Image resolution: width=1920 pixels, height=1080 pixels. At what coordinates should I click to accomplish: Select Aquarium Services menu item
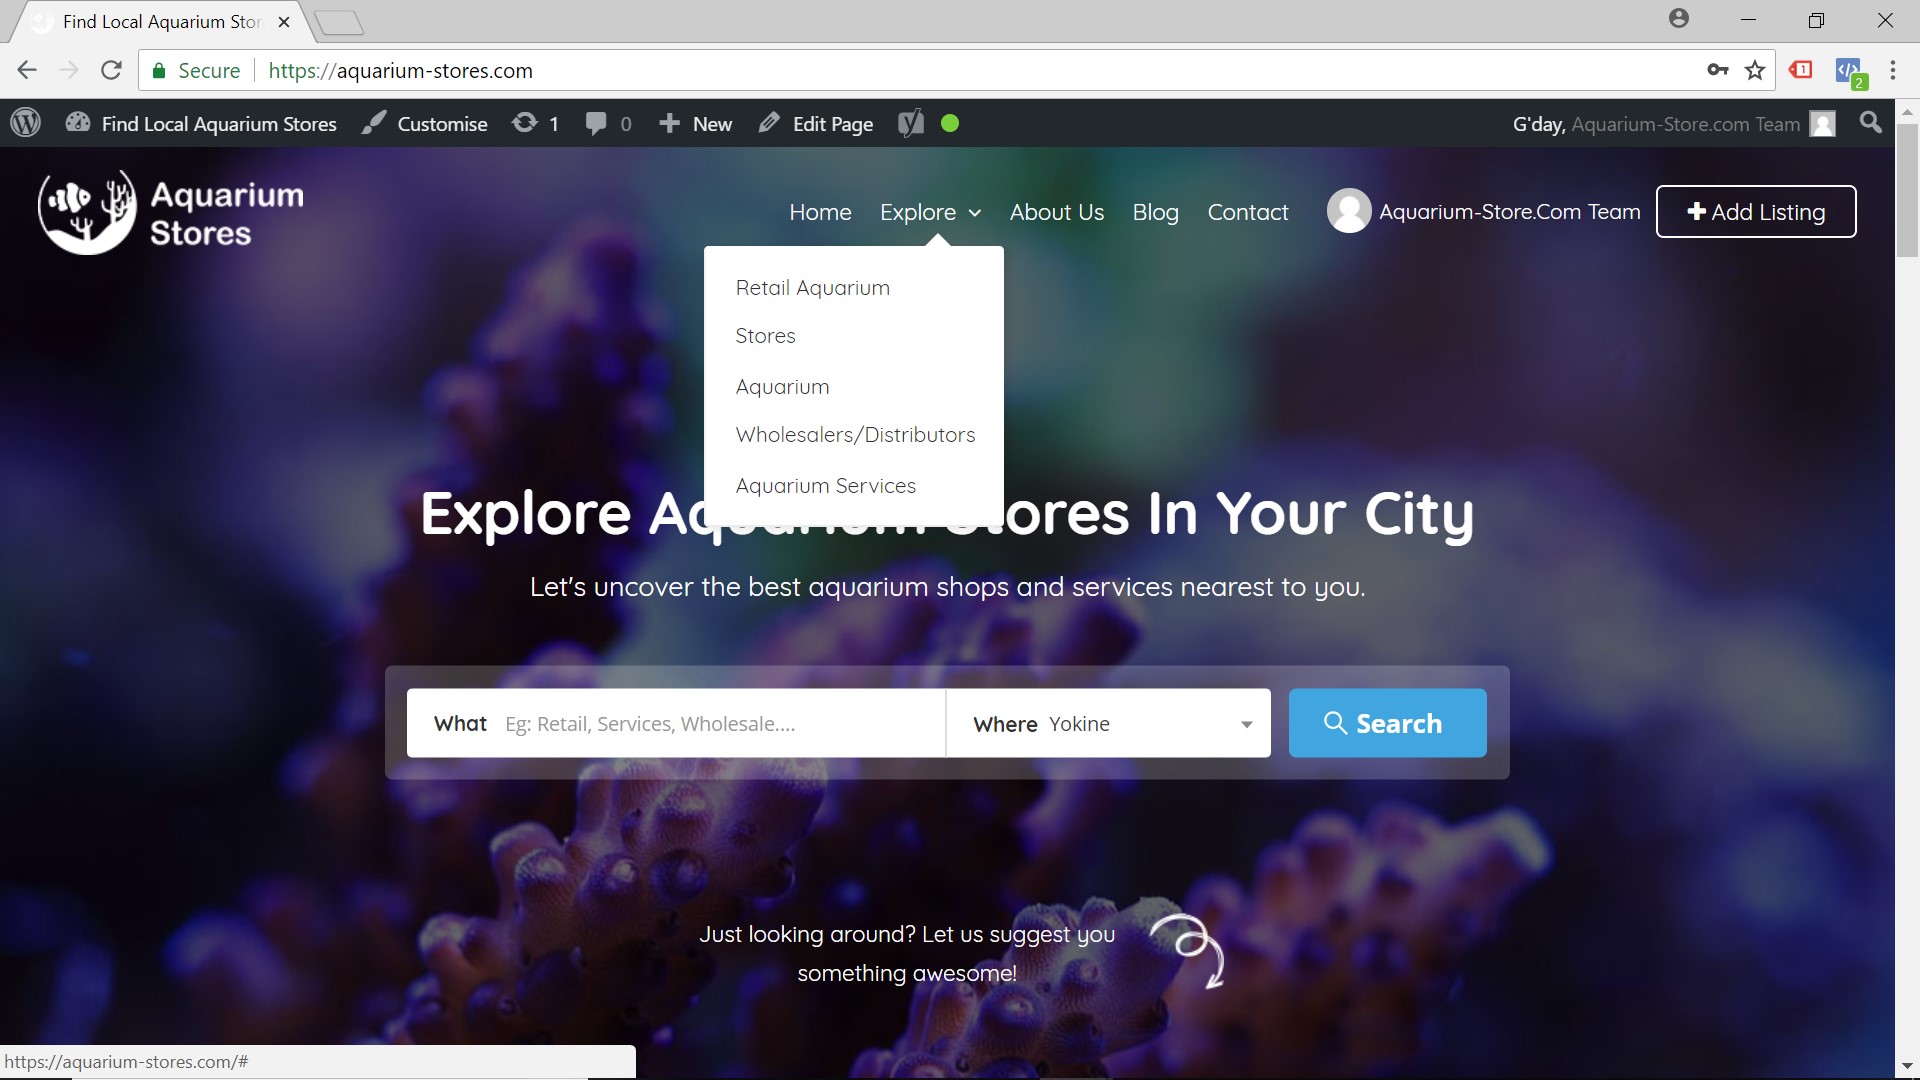click(x=825, y=485)
